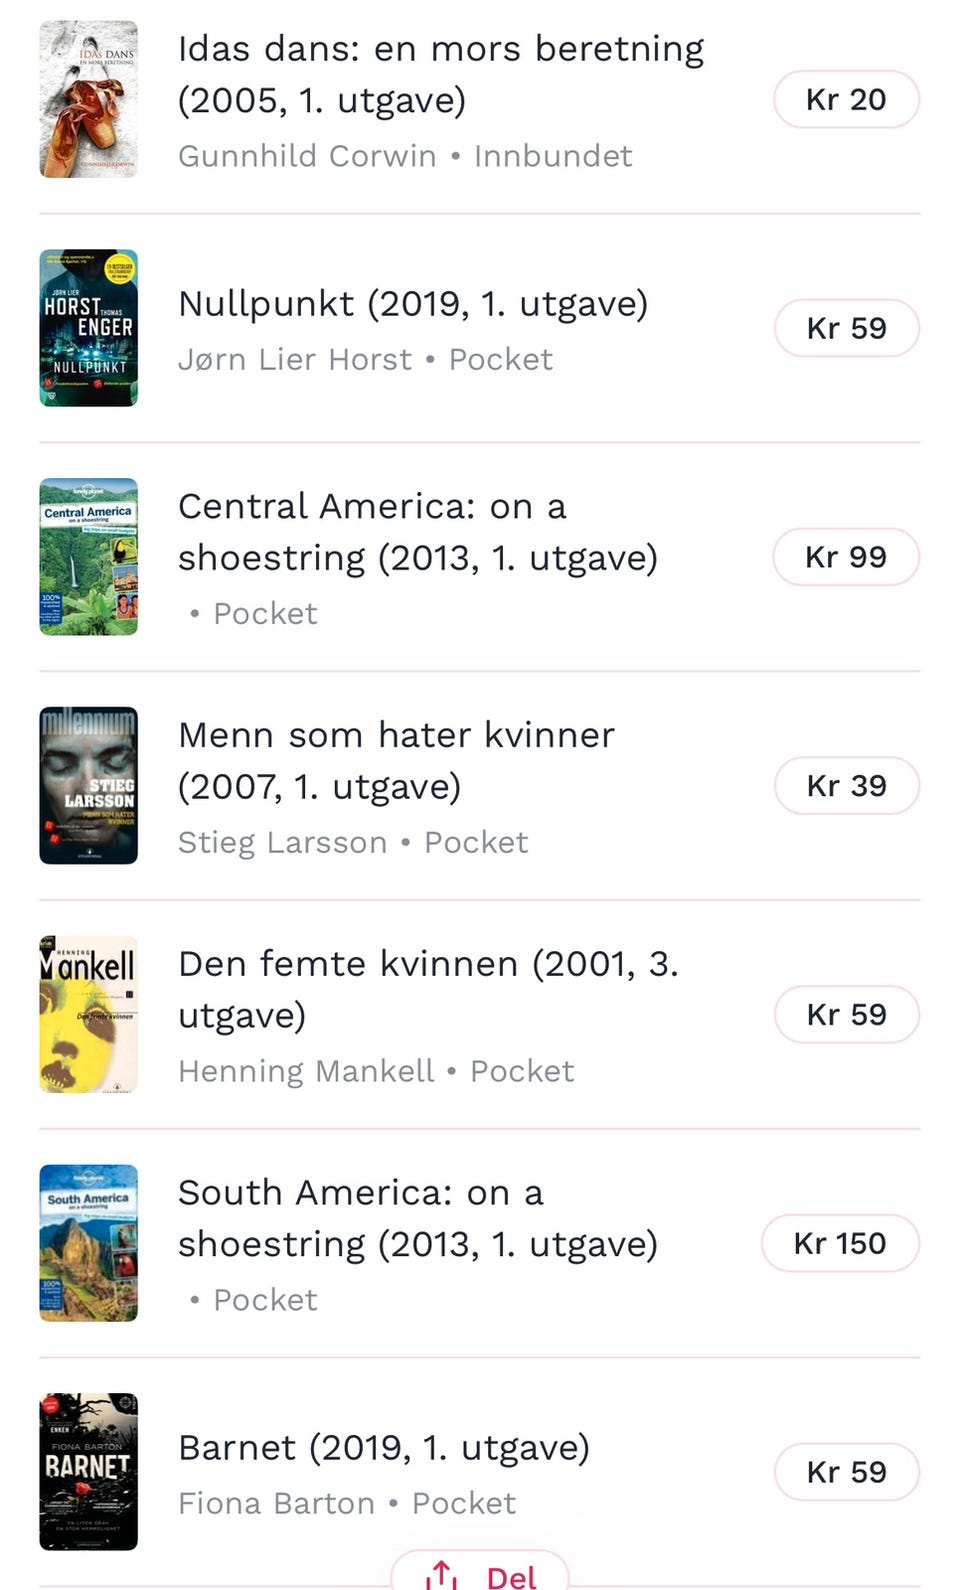Image resolution: width=960 pixels, height=1590 pixels.
Task: Open the Nullpunkt (2019, 1. utgave) title
Action: 413,303
